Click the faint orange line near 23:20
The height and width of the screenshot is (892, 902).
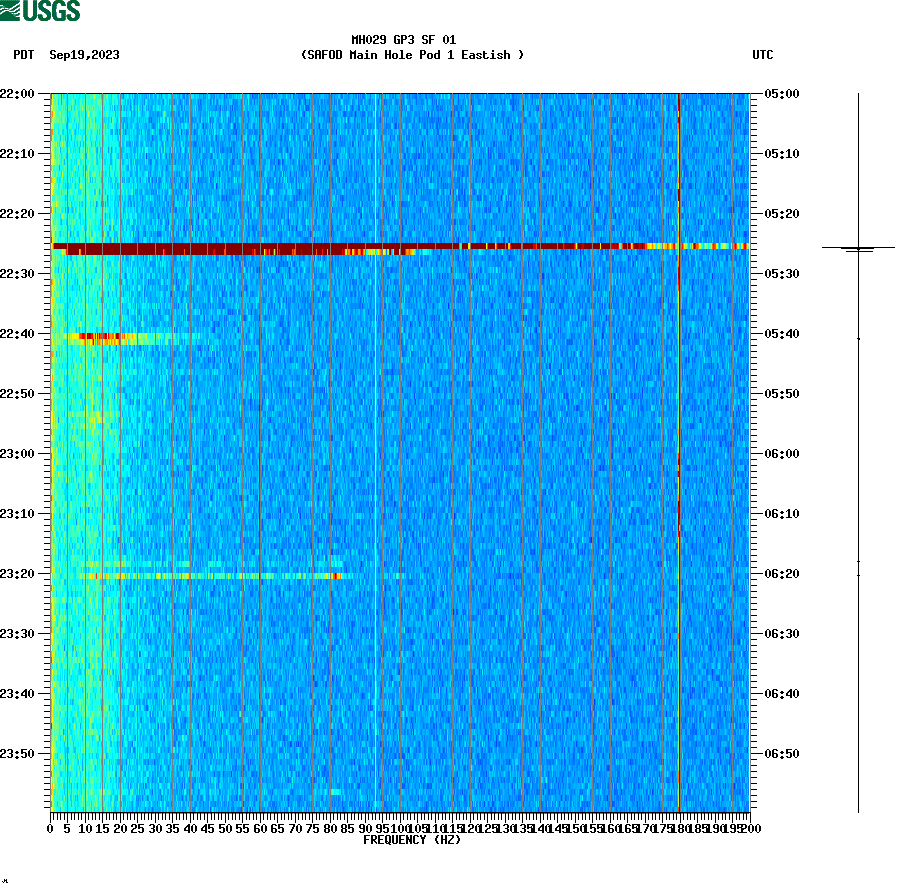(x=200, y=575)
